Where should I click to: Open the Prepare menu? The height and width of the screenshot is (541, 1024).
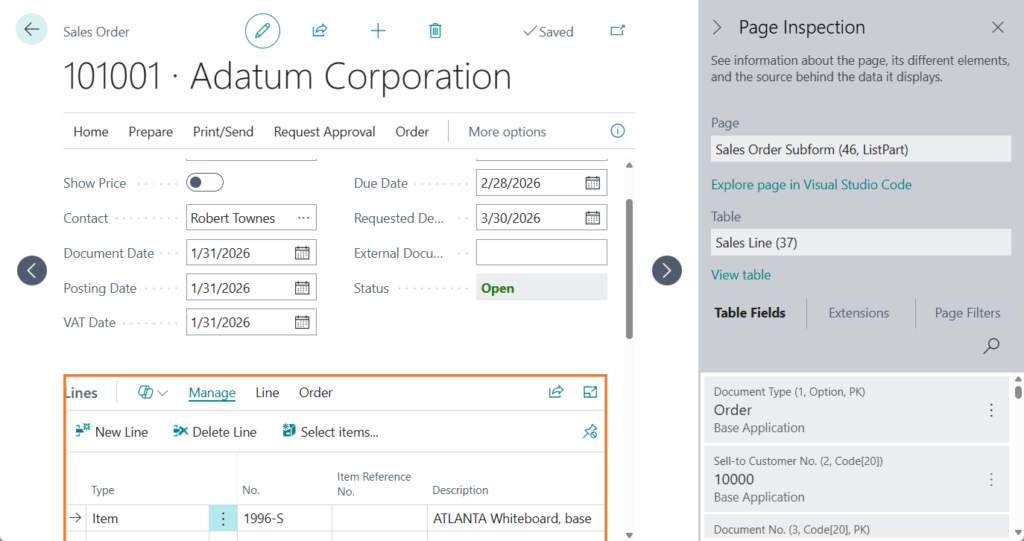click(150, 132)
